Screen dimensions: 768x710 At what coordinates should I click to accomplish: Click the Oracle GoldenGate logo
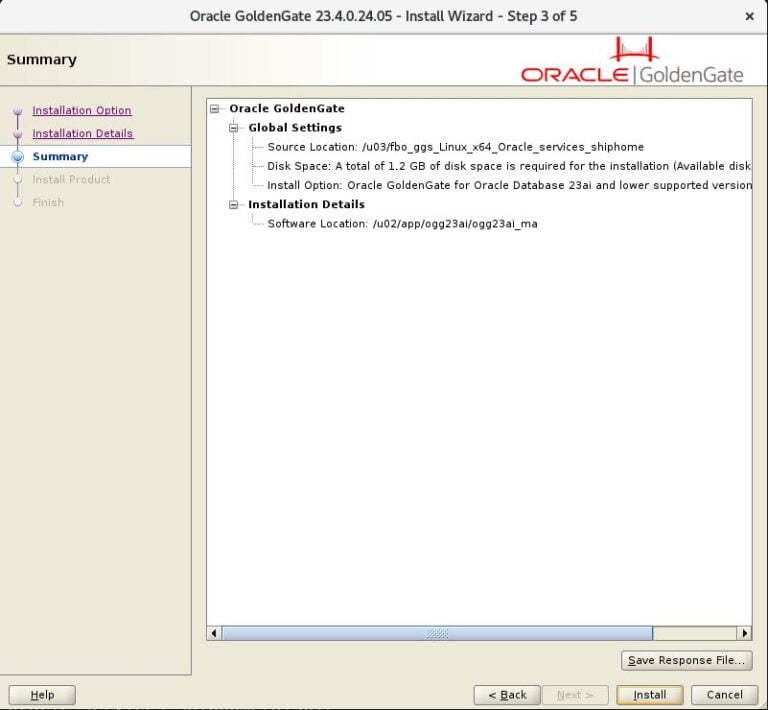point(632,62)
